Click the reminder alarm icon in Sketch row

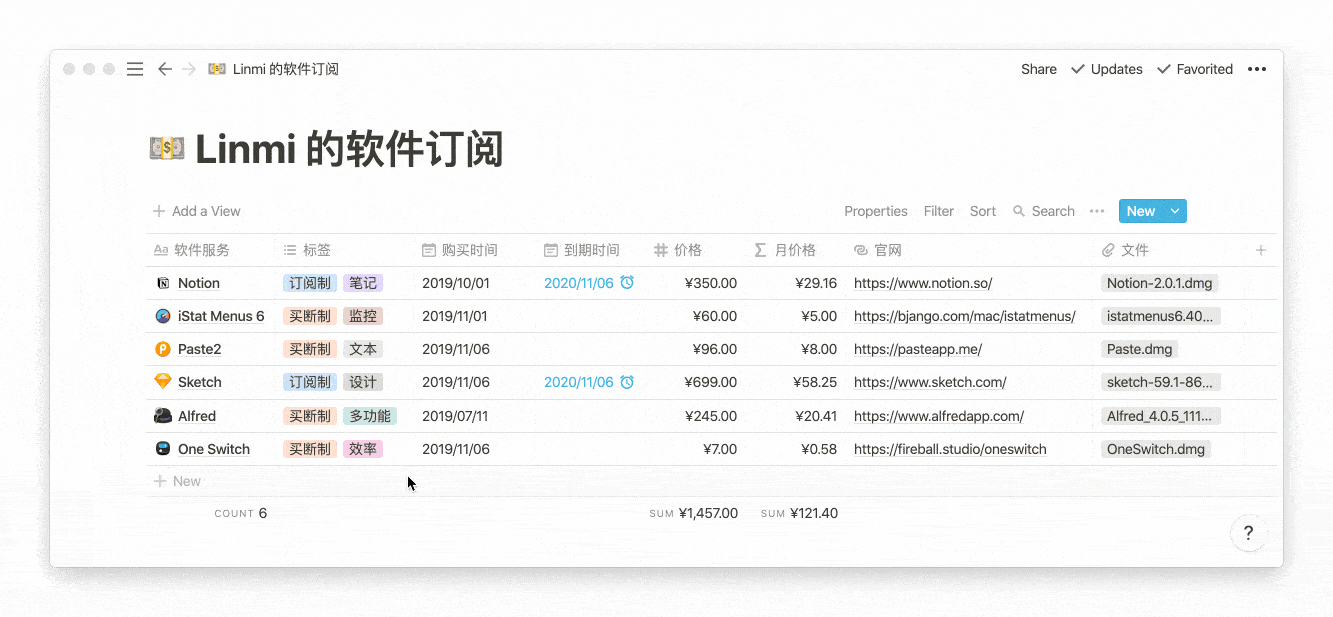click(x=627, y=382)
